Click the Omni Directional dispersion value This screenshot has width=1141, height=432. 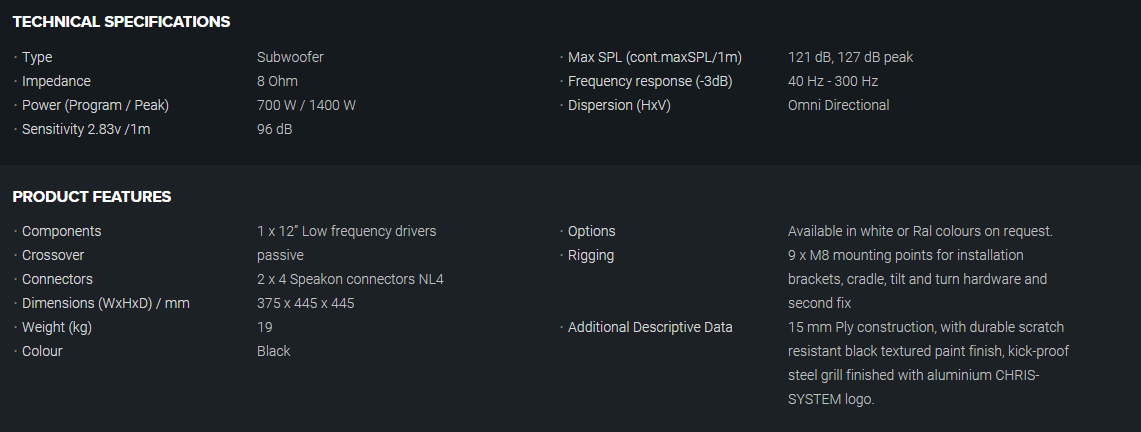(838, 105)
